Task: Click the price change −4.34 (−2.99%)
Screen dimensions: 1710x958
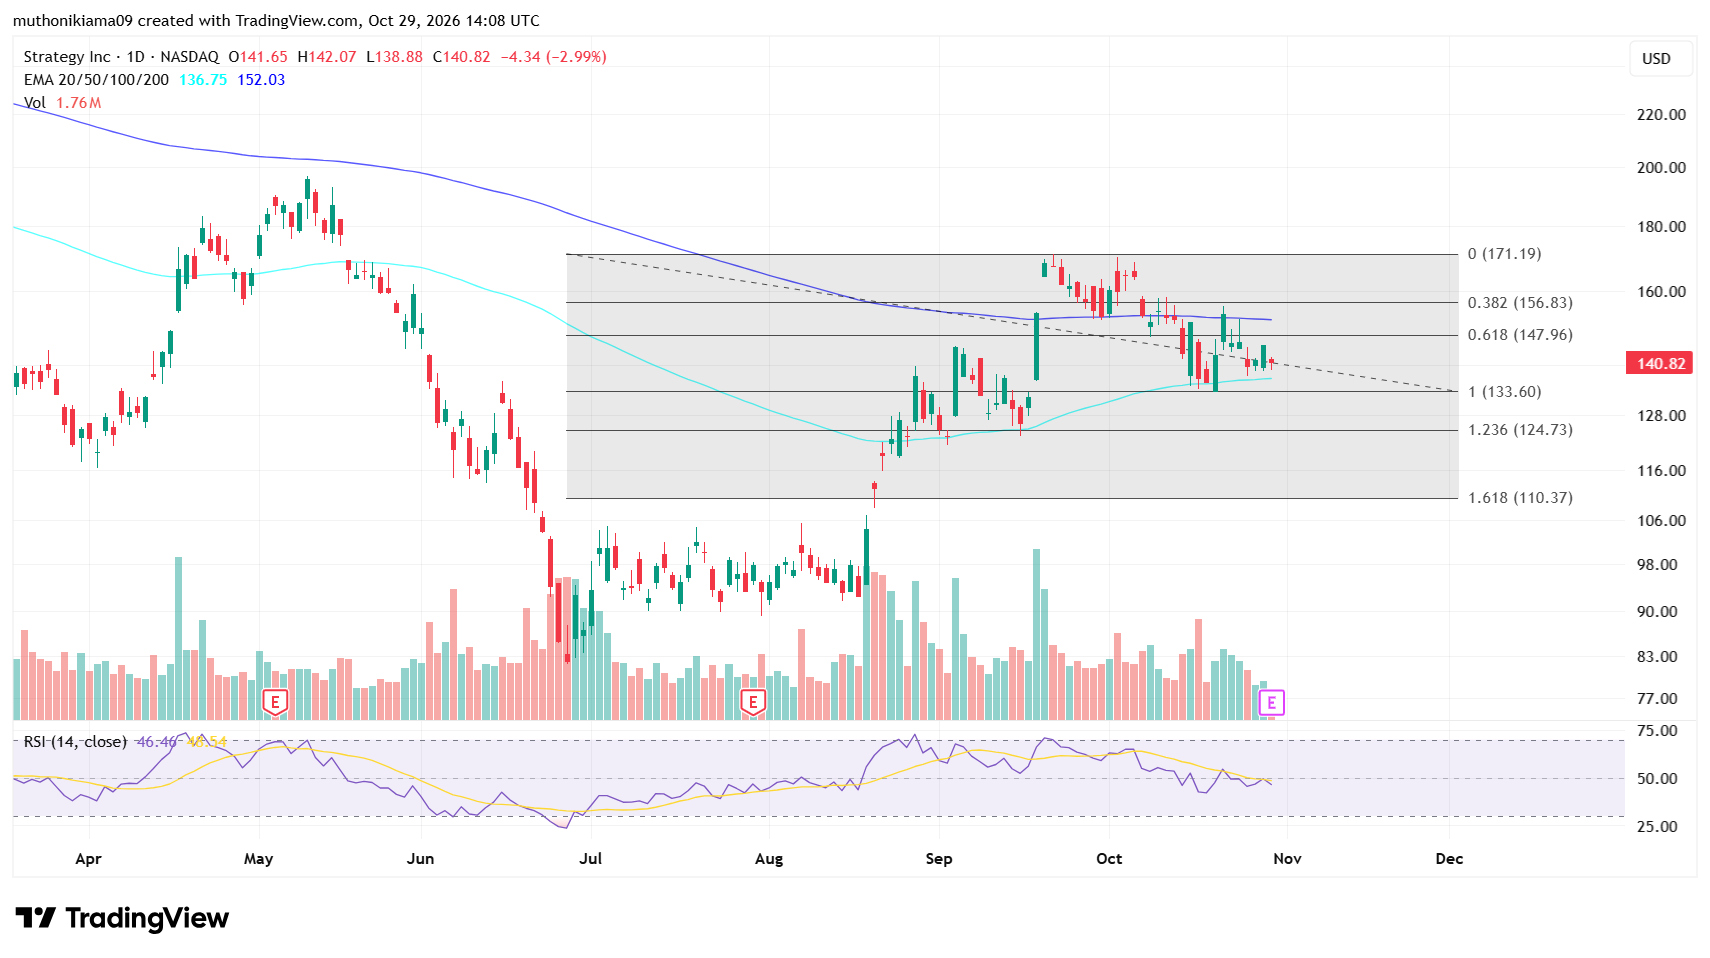Action: (x=553, y=57)
